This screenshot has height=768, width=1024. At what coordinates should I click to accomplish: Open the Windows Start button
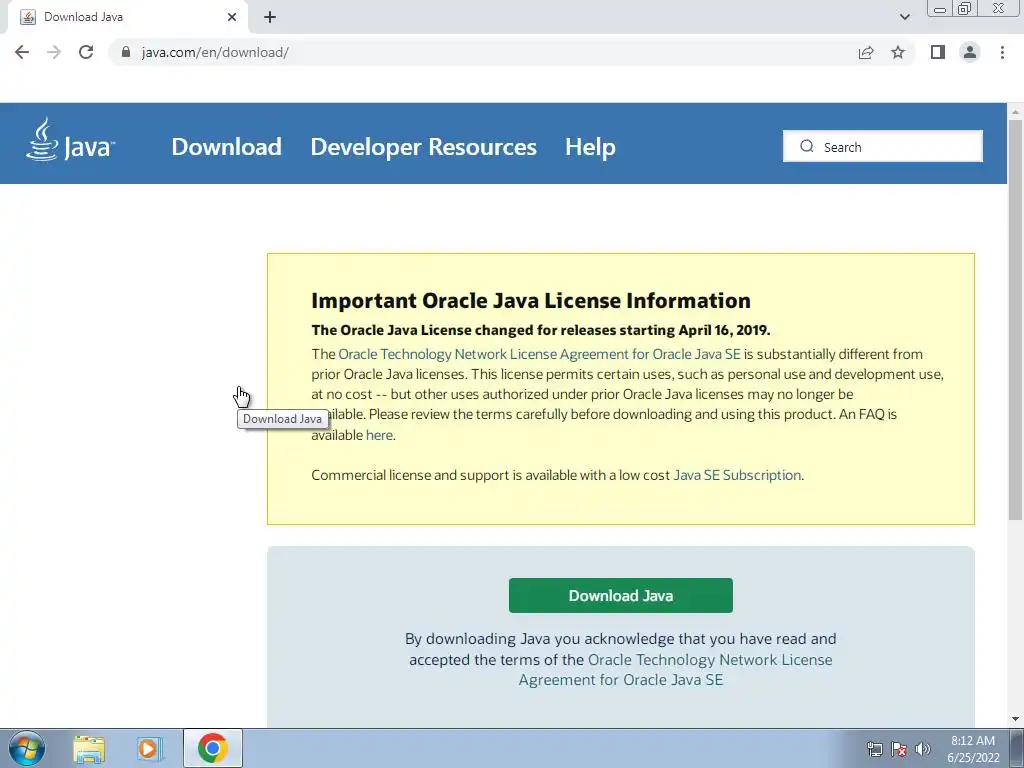26,748
